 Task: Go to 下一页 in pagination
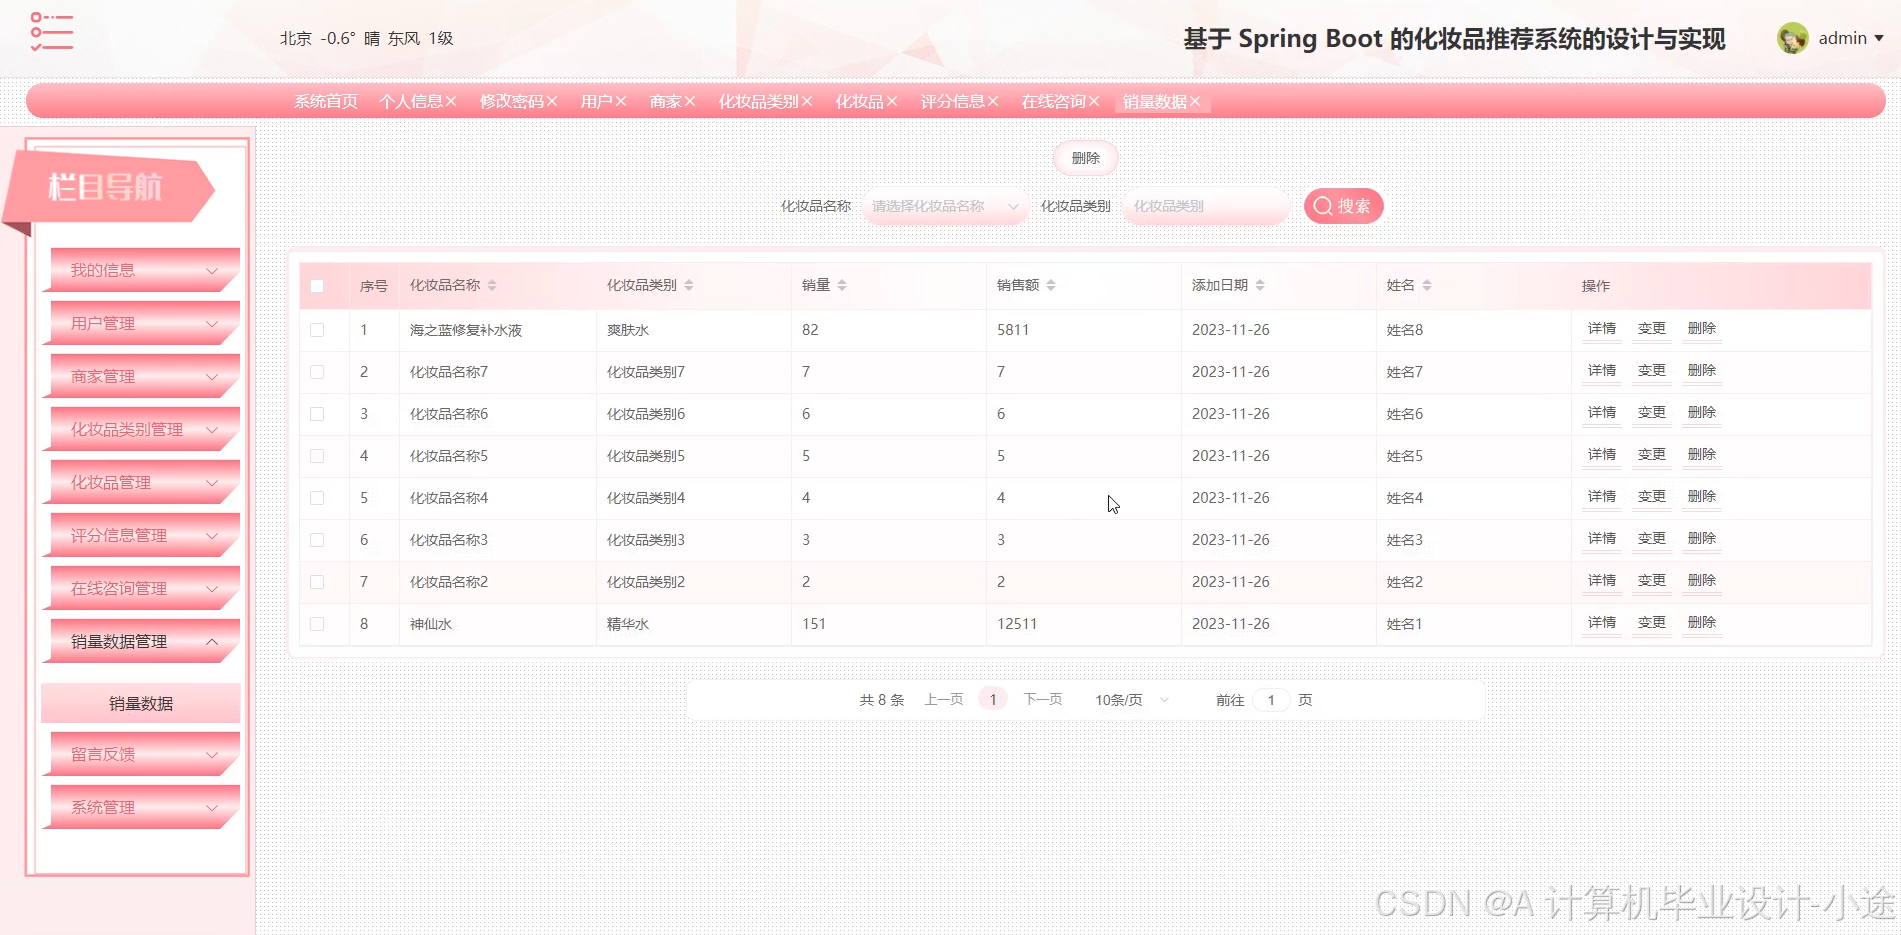pos(1042,700)
